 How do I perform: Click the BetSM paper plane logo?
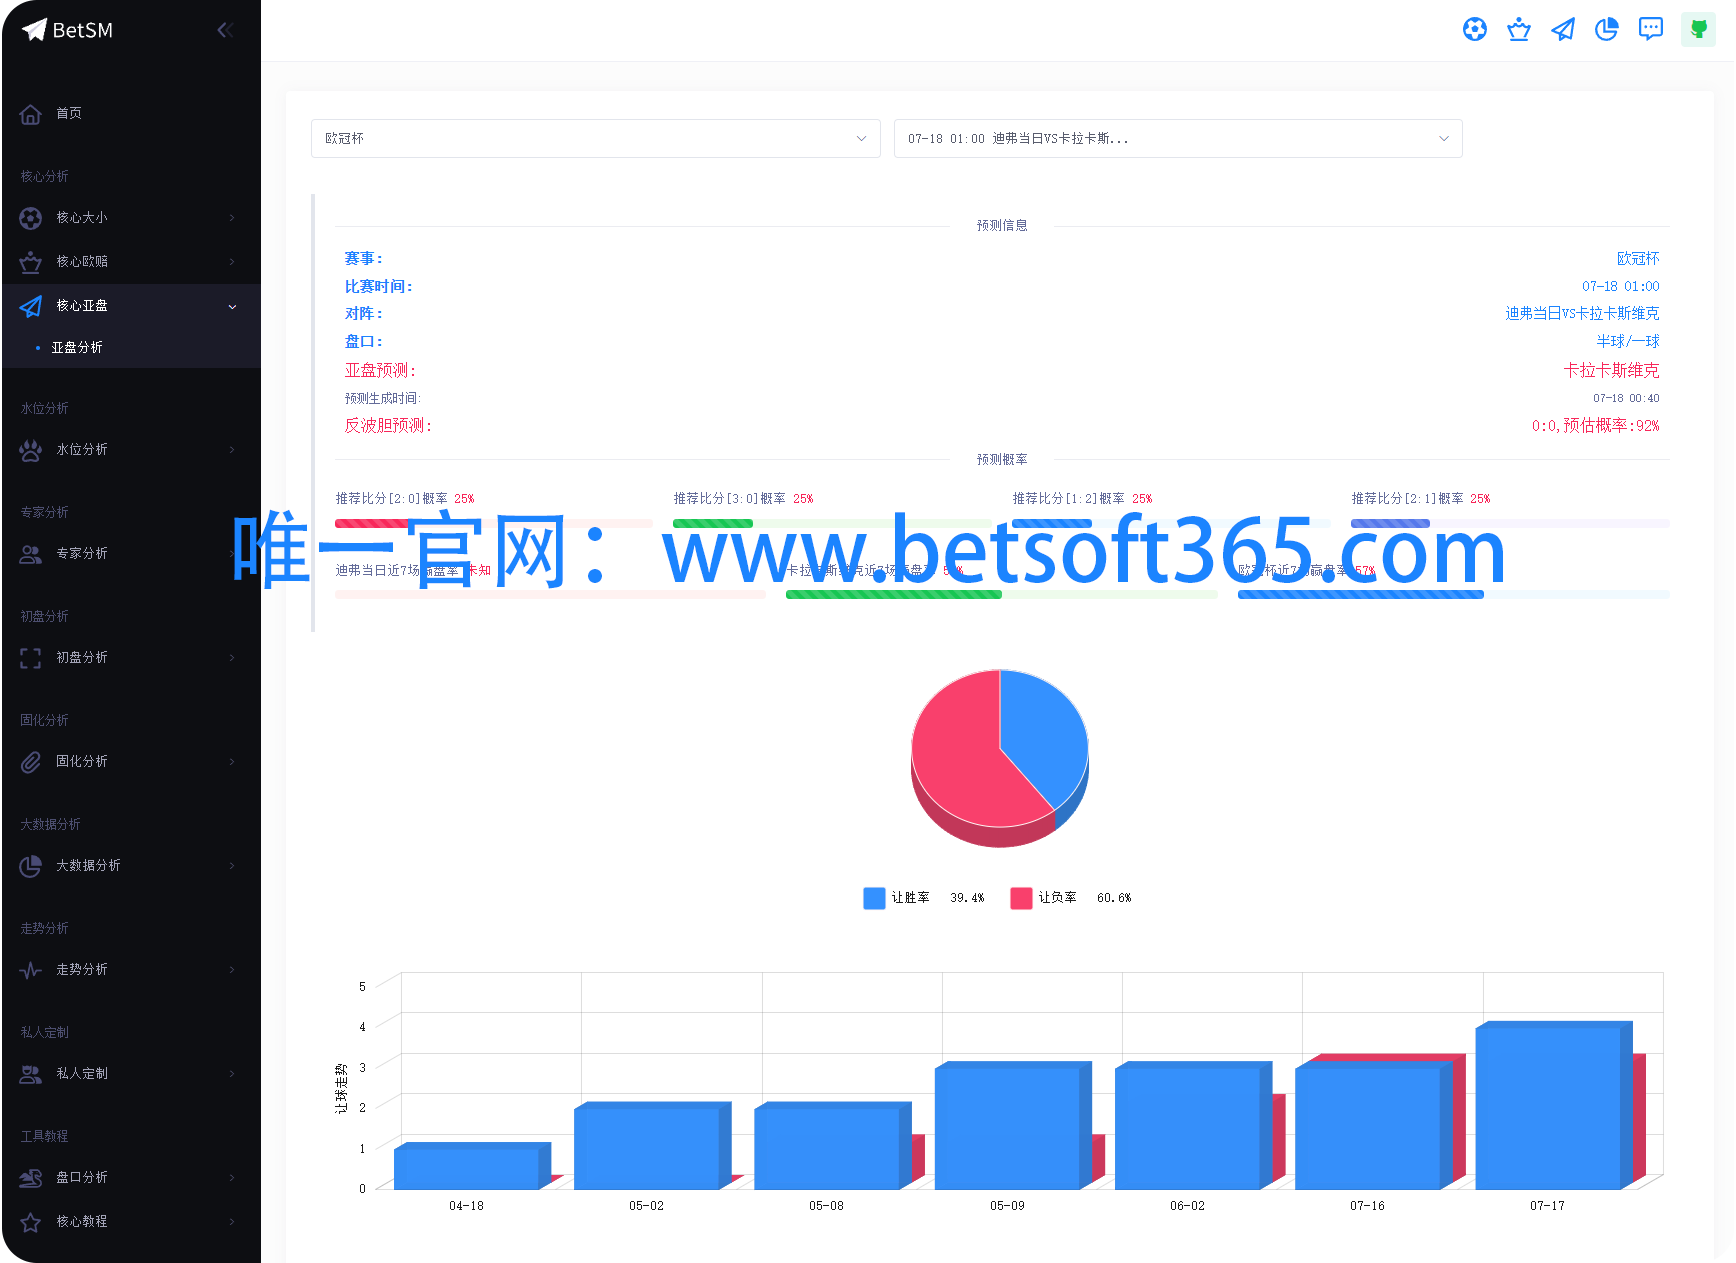[x=35, y=30]
